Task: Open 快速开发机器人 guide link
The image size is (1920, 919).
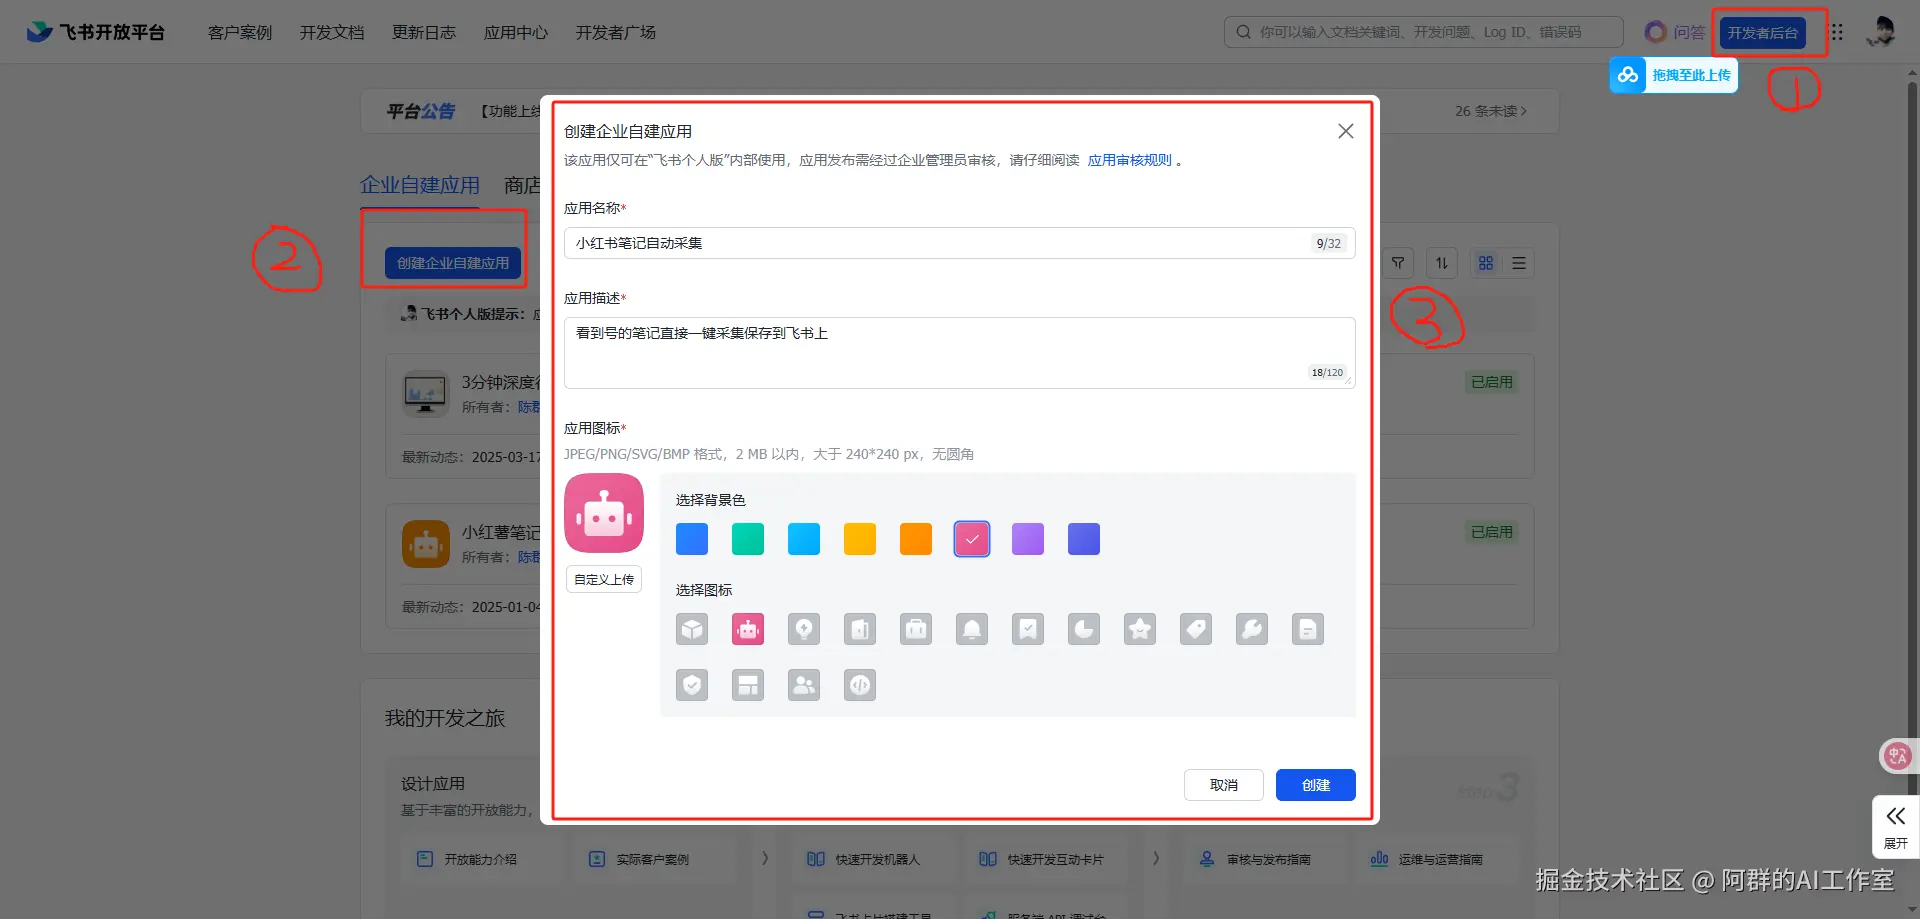Action: (864, 859)
